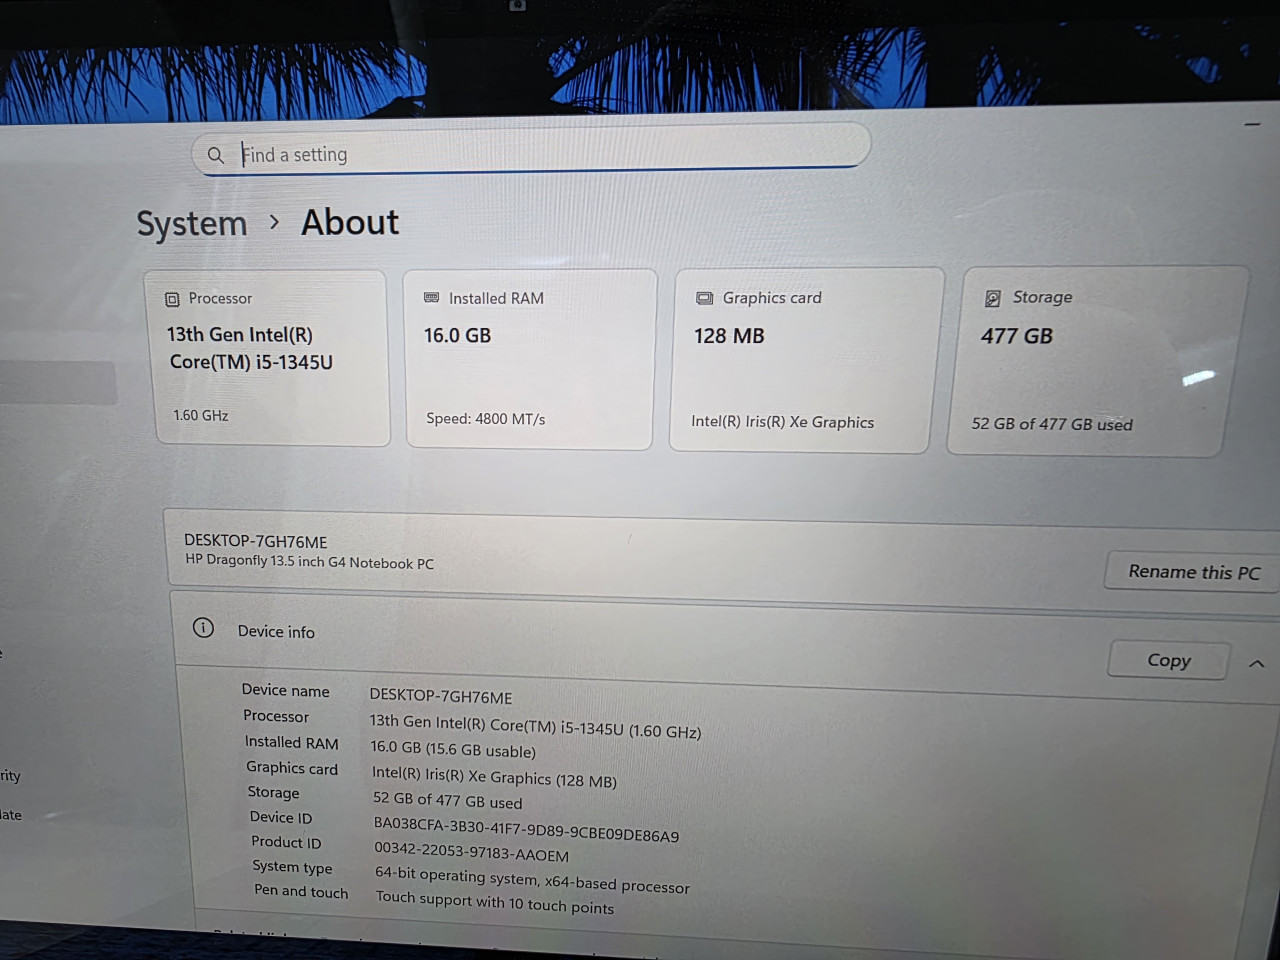Minimize the Settings window
1280x960 pixels.
pyautogui.click(x=1252, y=124)
